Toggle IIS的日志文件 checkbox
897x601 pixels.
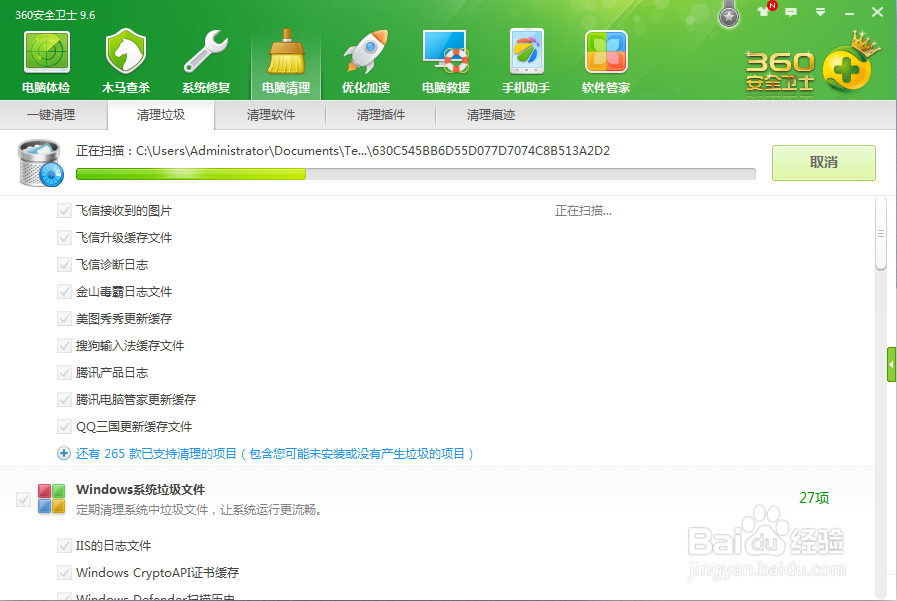coord(64,546)
